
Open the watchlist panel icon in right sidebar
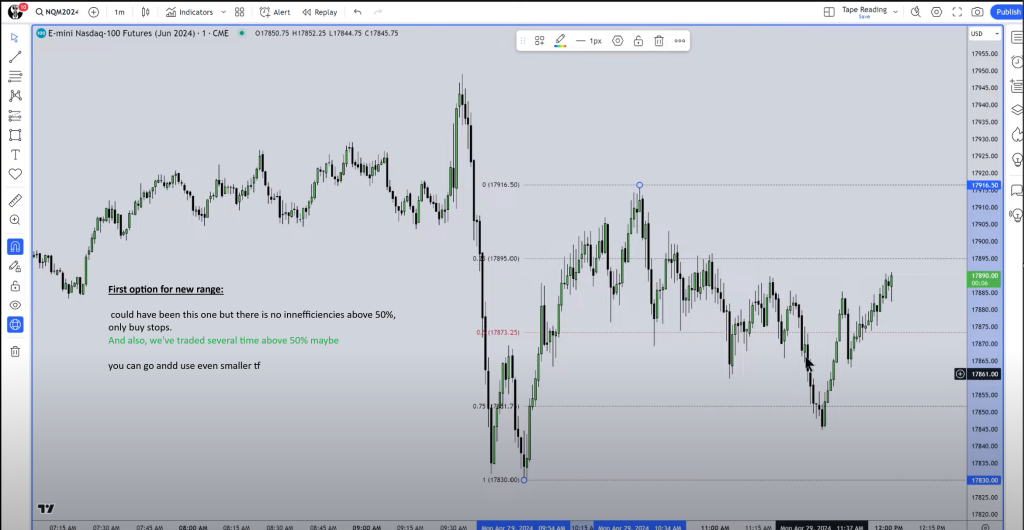click(1016, 38)
